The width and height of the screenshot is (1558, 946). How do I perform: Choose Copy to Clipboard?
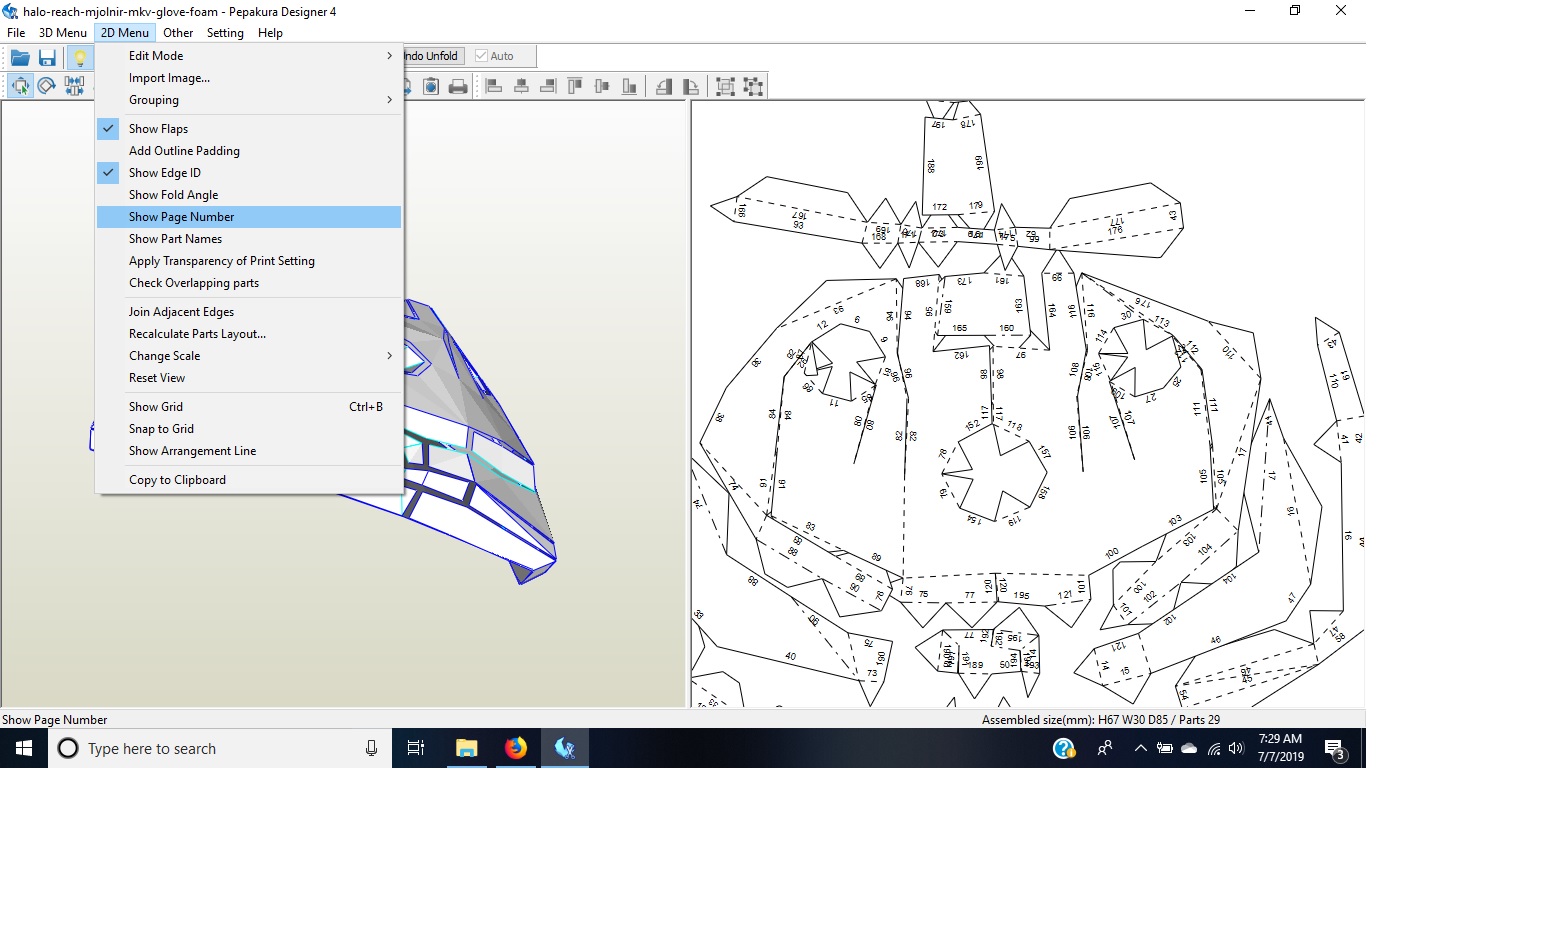point(249,480)
